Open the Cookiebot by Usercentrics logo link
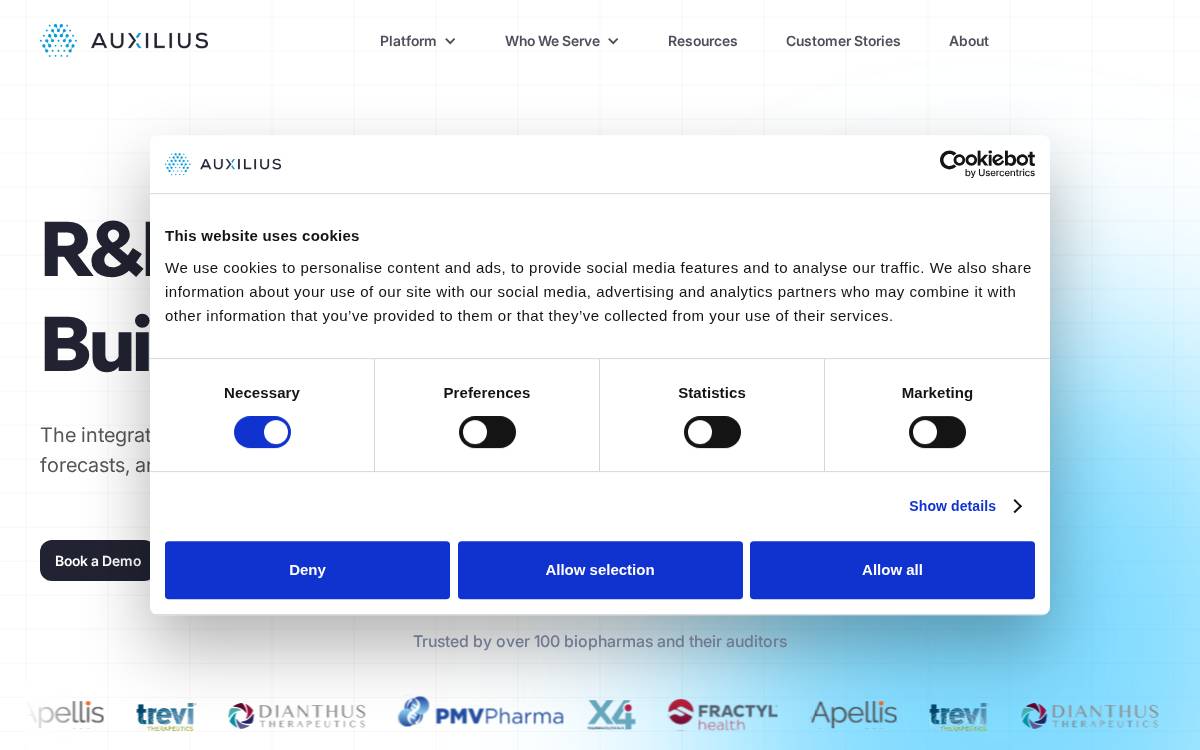The width and height of the screenshot is (1200, 750). pyautogui.click(x=987, y=164)
